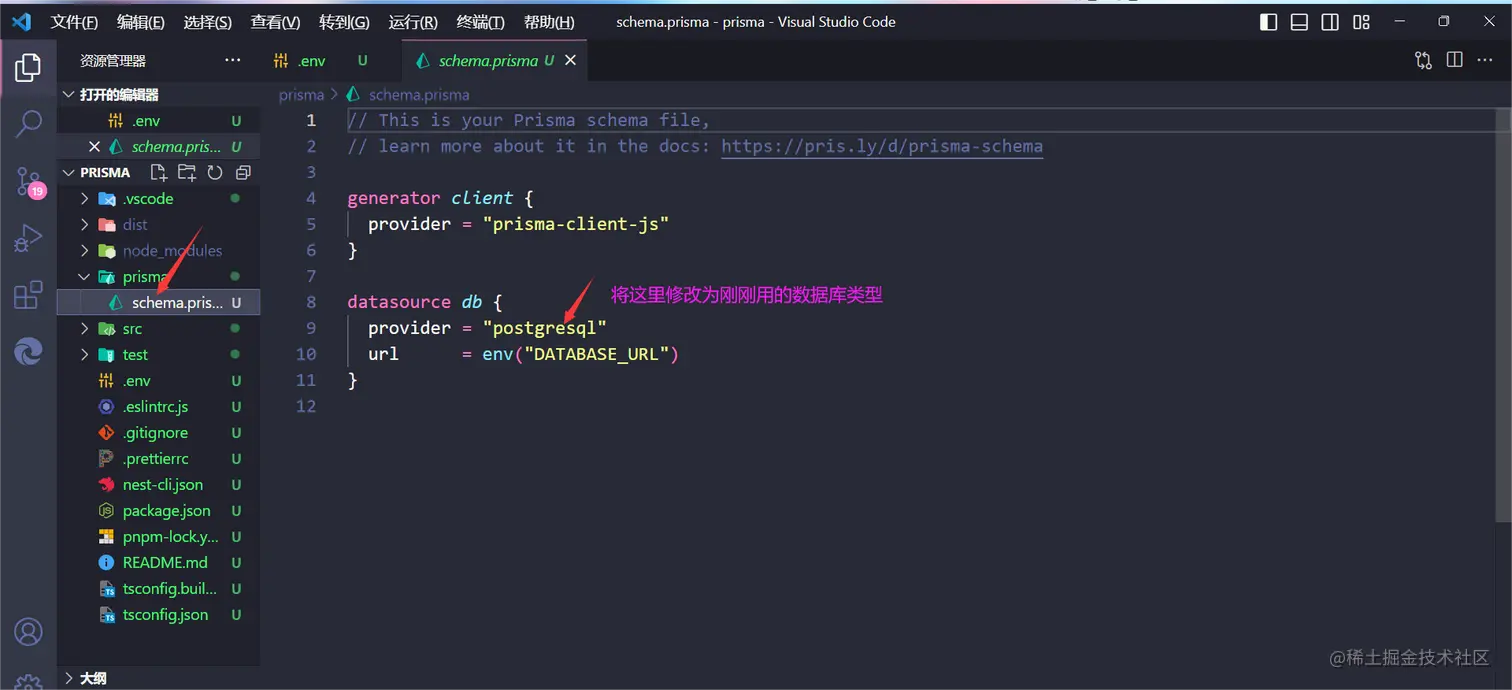
Task: Open the Search view in activity bar
Action: [28, 124]
